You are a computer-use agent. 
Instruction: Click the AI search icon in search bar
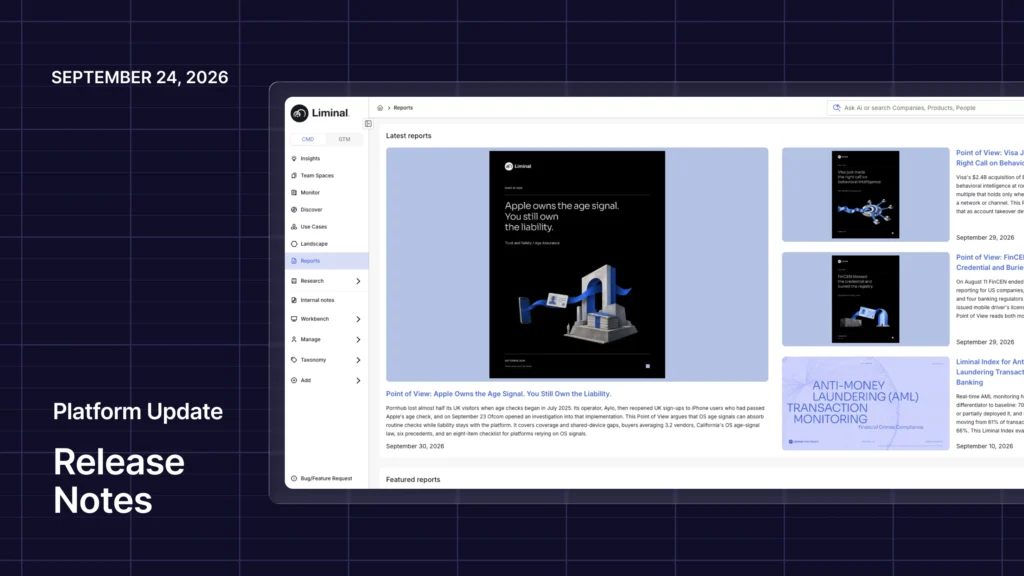pos(837,108)
